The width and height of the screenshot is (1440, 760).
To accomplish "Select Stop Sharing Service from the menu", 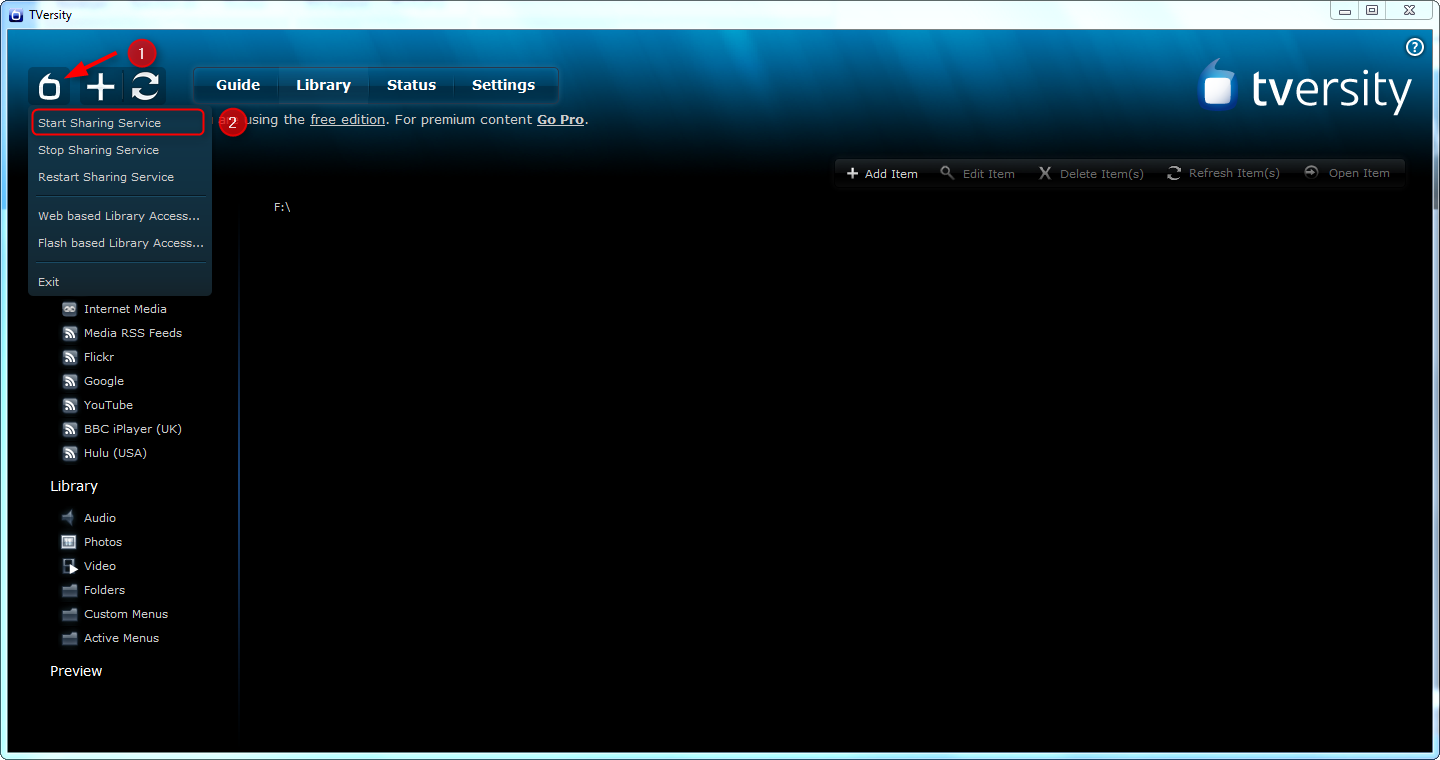I will point(98,150).
